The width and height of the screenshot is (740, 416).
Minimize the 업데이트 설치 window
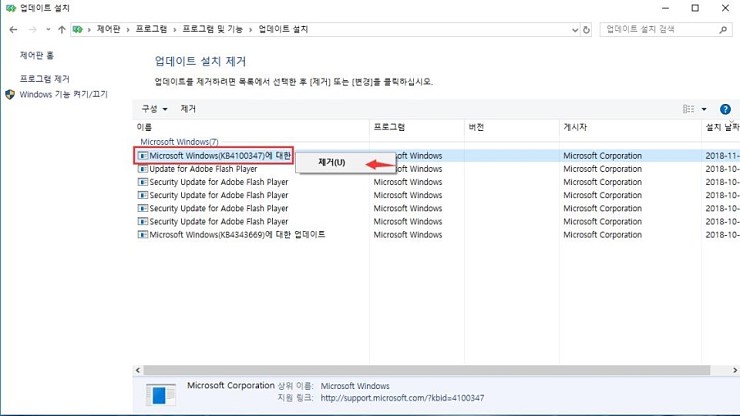pyautogui.click(x=665, y=8)
